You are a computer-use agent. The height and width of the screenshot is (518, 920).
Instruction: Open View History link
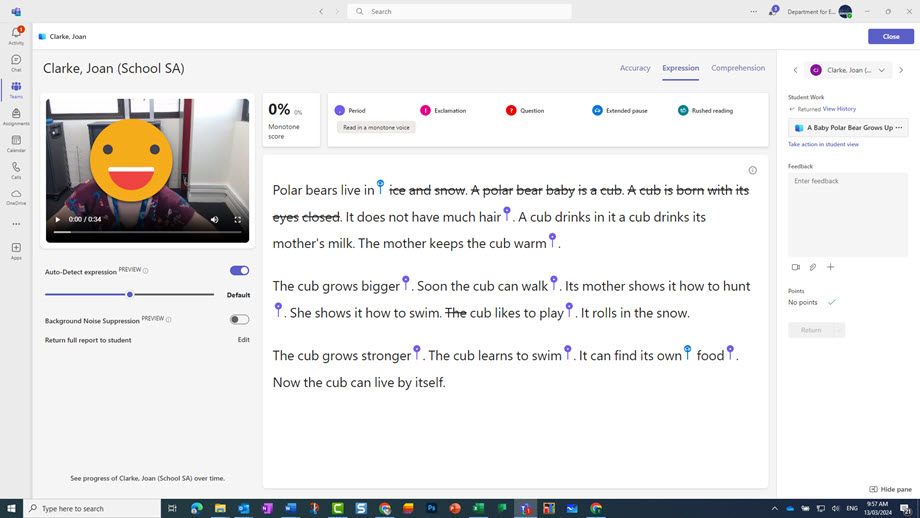point(839,109)
